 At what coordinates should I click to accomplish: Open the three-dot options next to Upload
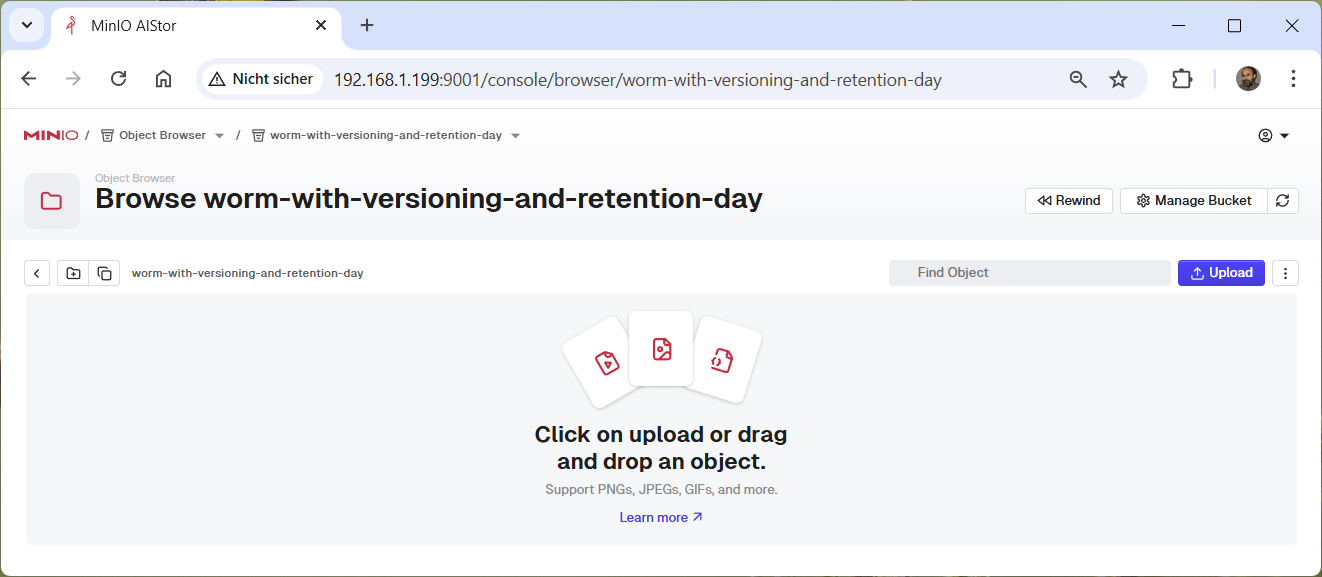point(1285,273)
